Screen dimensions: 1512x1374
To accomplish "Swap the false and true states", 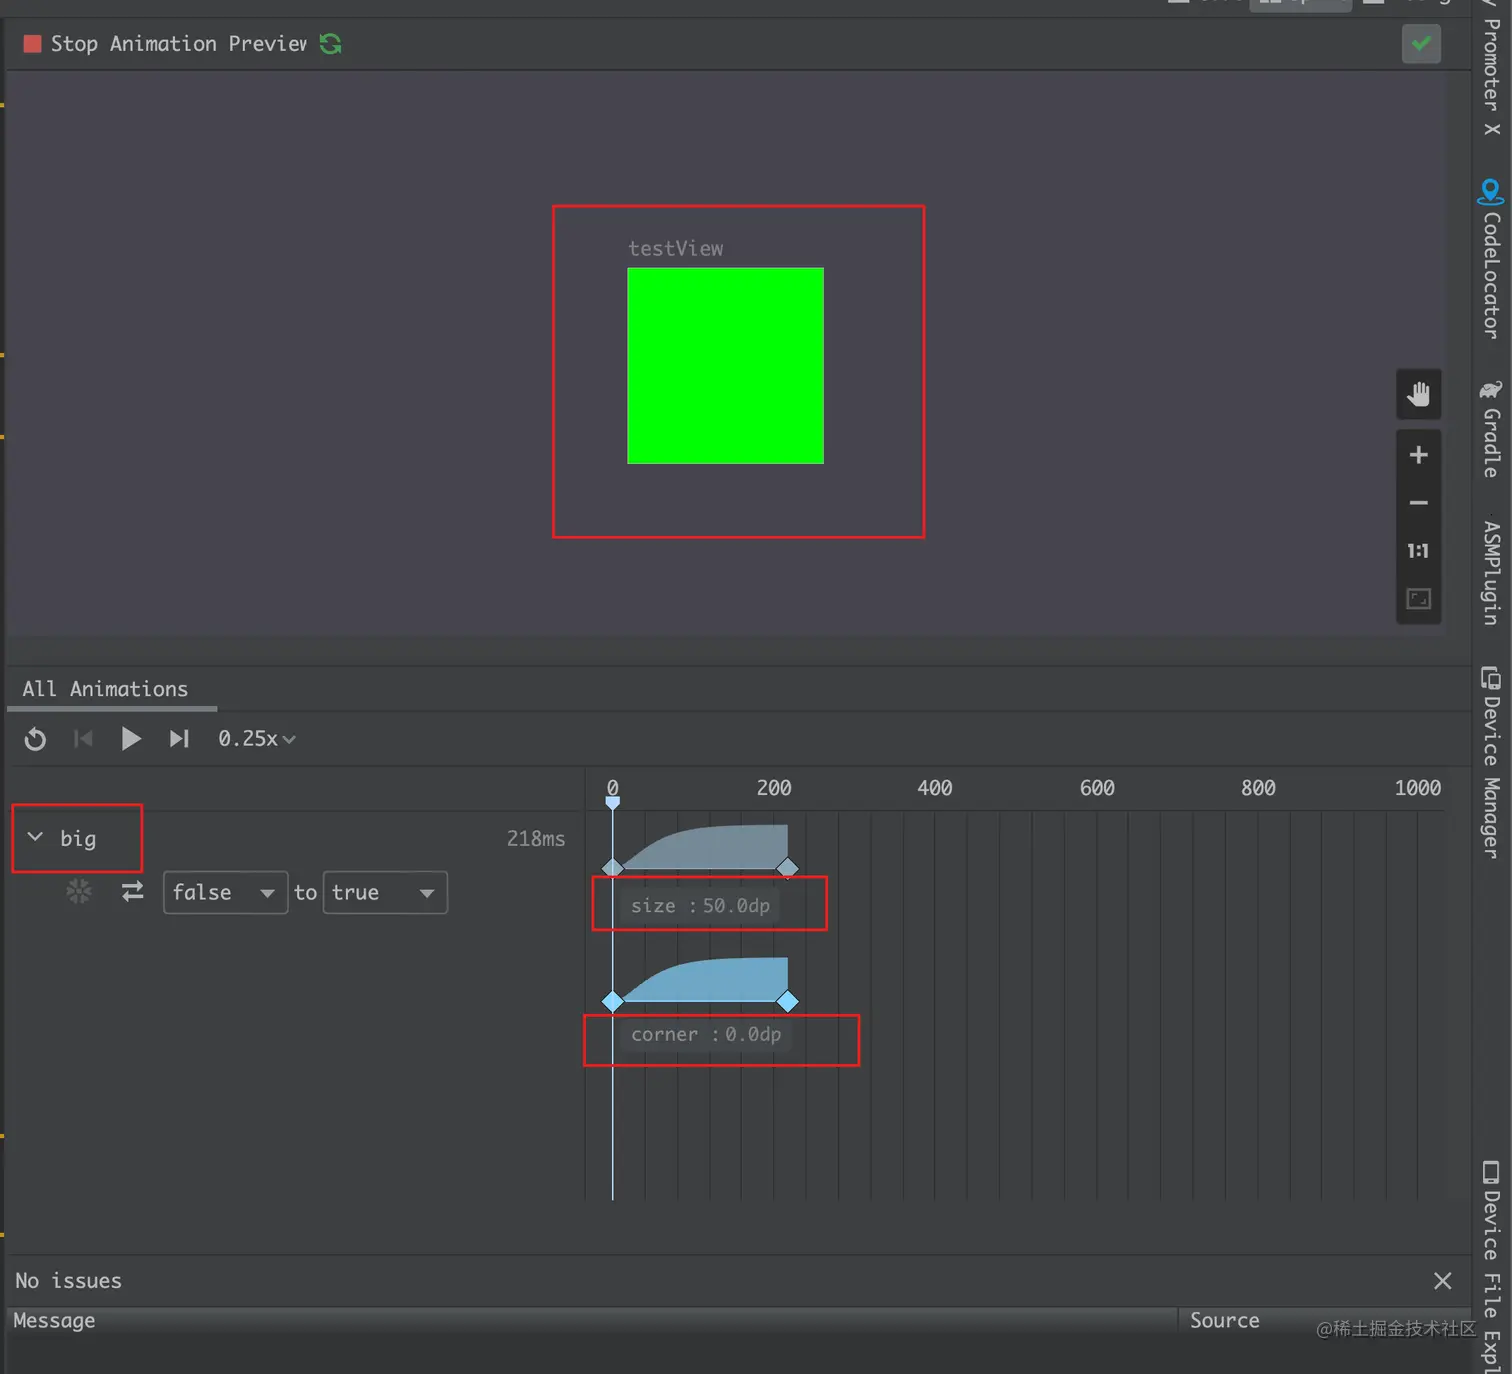I will click(x=132, y=891).
